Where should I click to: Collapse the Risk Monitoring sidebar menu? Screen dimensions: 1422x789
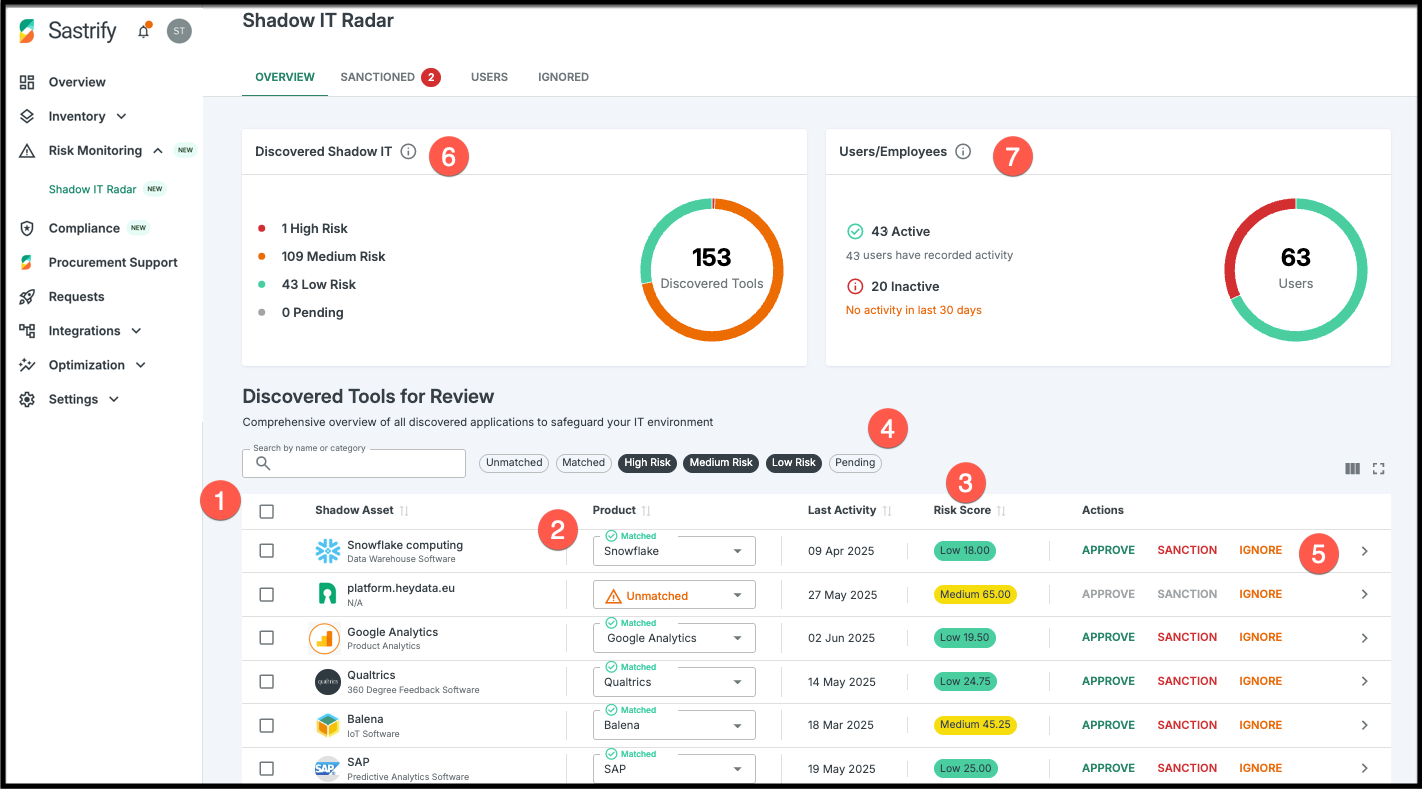[158, 151]
